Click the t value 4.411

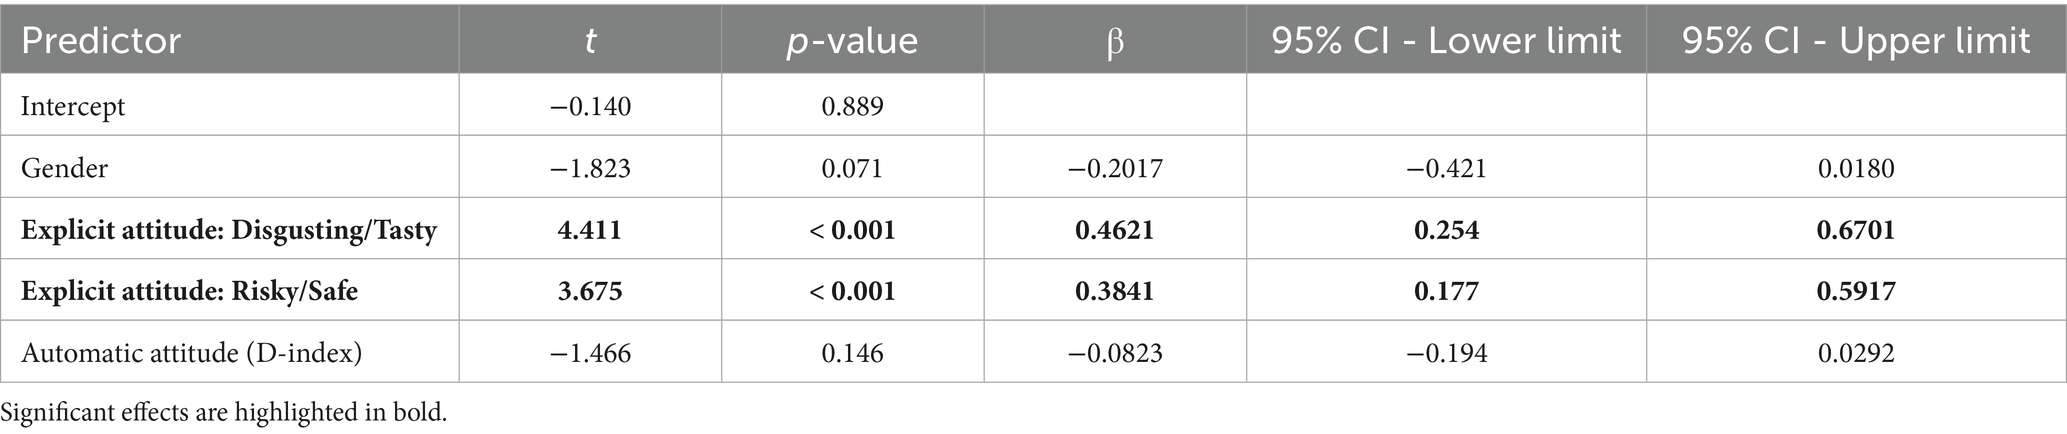590,230
